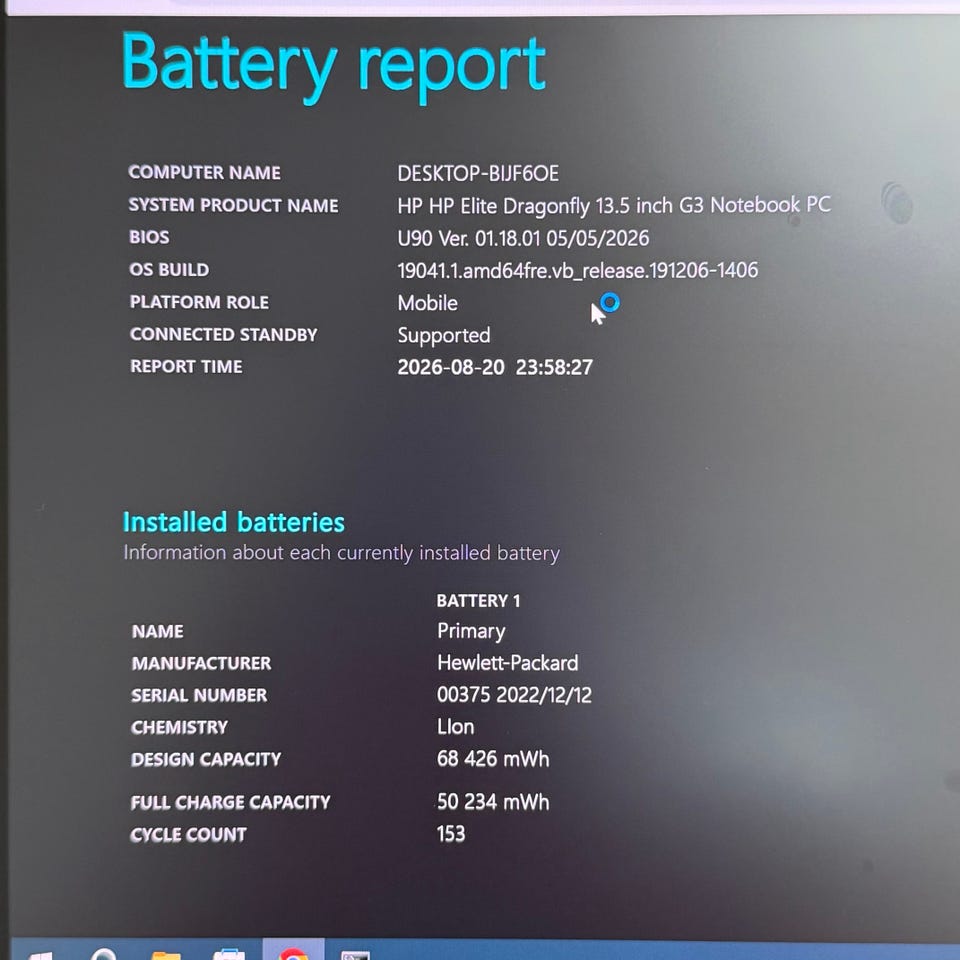Select 'HP HP Elite Dragonfly 13.5 inch G3' value

click(613, 205)
